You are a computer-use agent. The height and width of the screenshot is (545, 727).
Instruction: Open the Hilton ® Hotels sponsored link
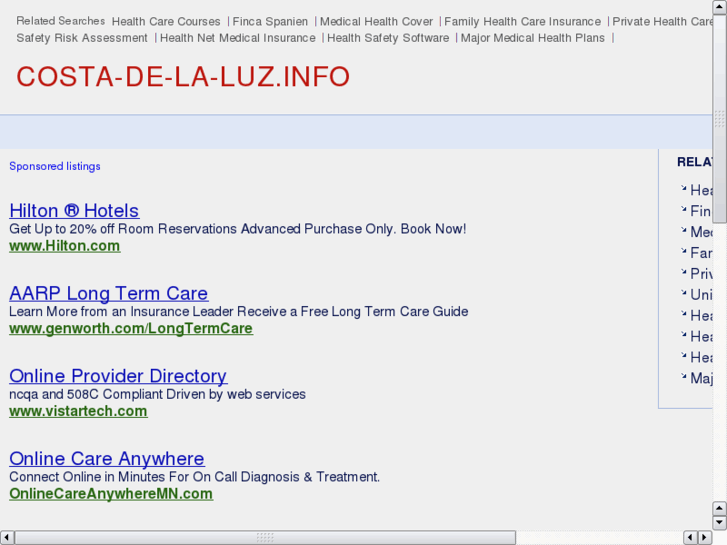coord(74,211)
